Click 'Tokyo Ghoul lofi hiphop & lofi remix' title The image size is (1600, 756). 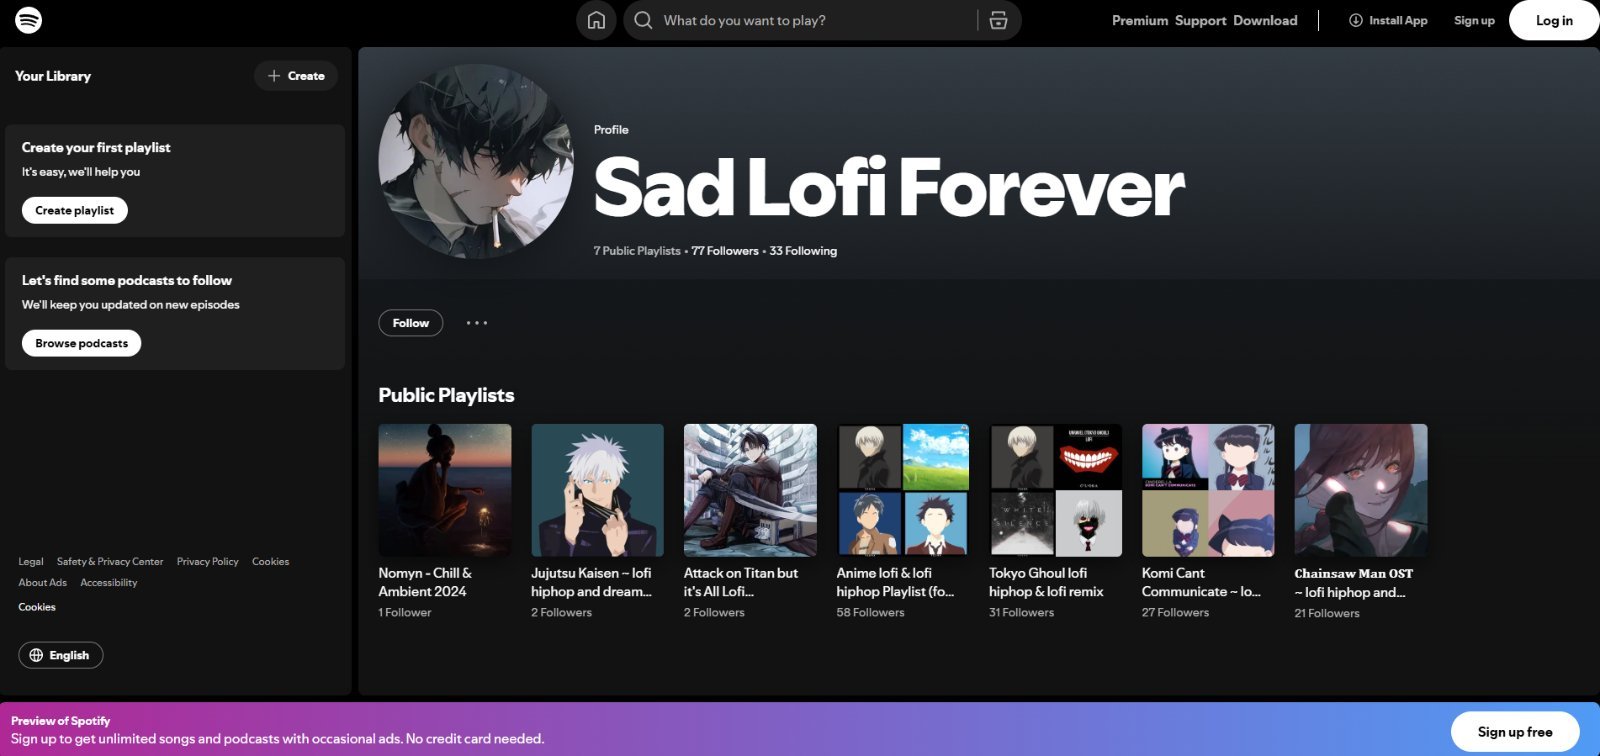tap(1046, 582)
